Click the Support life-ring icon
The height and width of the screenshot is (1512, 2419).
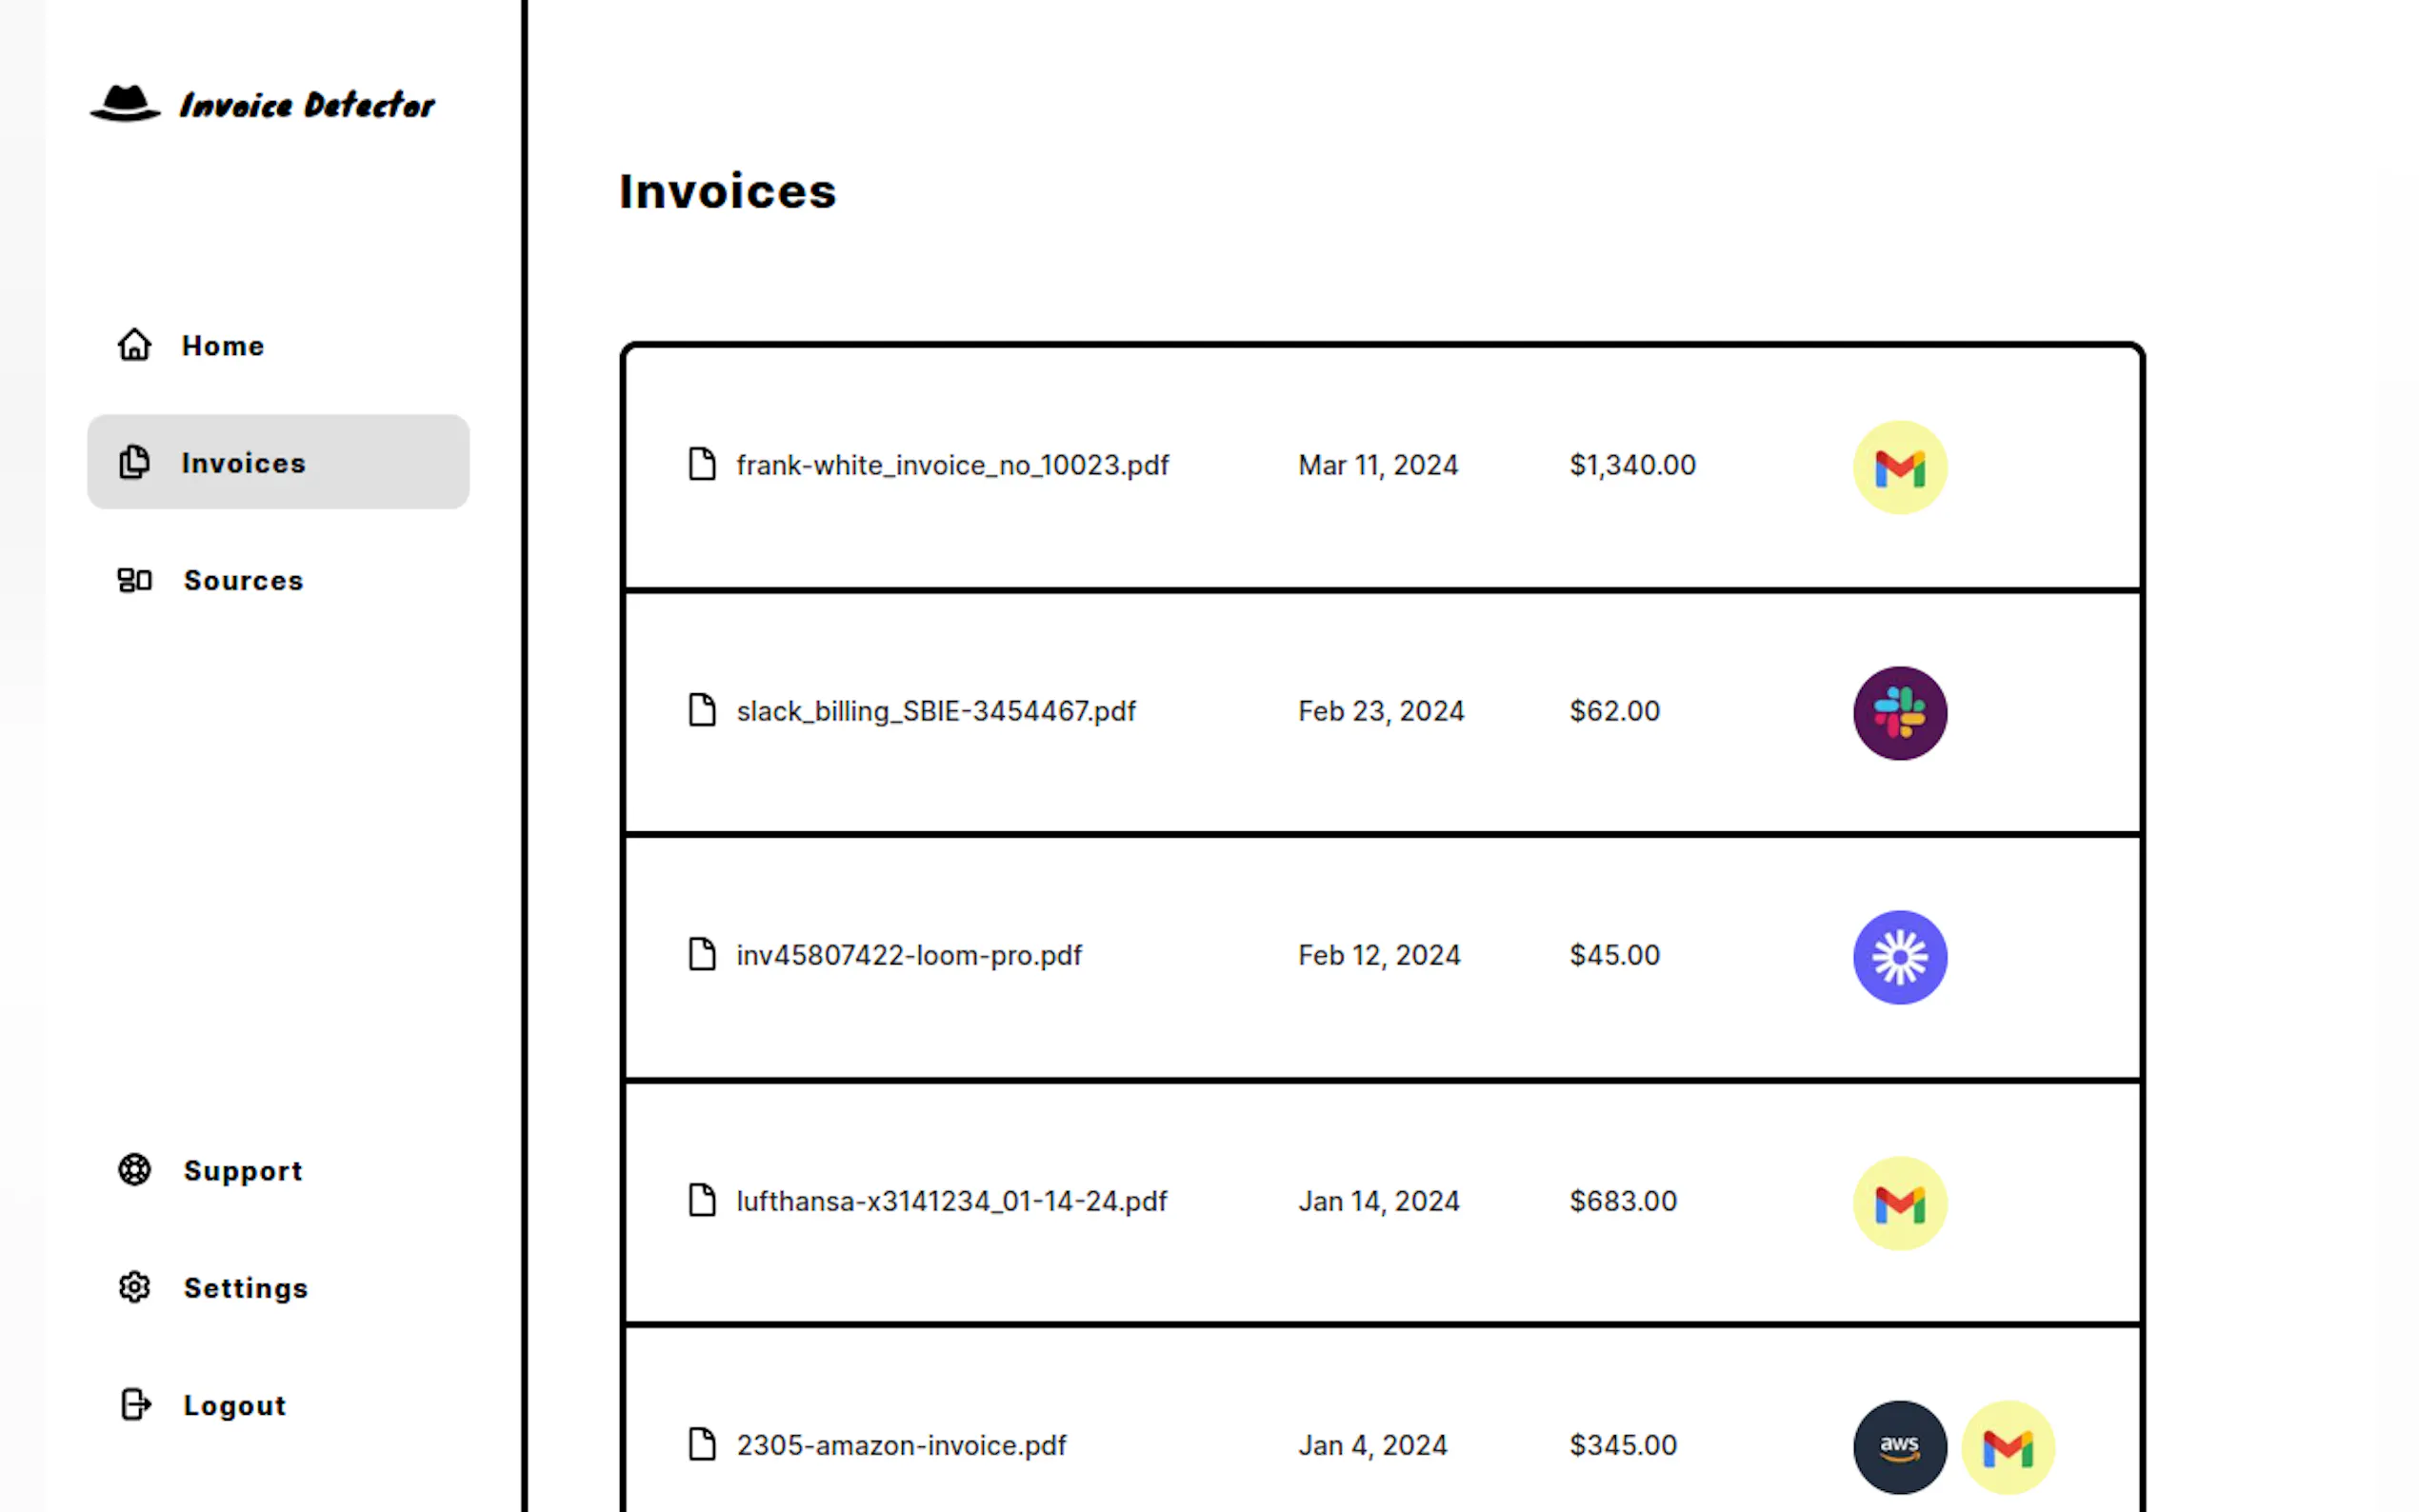[134, 1170]
